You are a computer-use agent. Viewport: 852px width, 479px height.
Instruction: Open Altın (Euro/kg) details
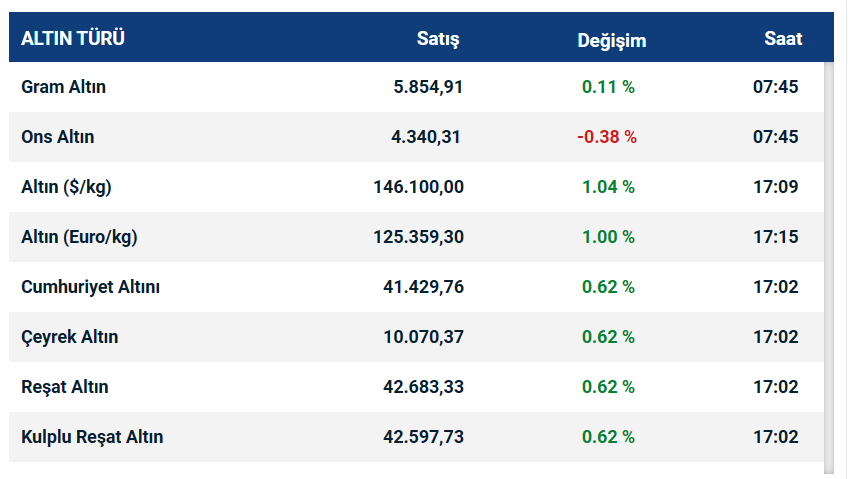coord(79,237)
